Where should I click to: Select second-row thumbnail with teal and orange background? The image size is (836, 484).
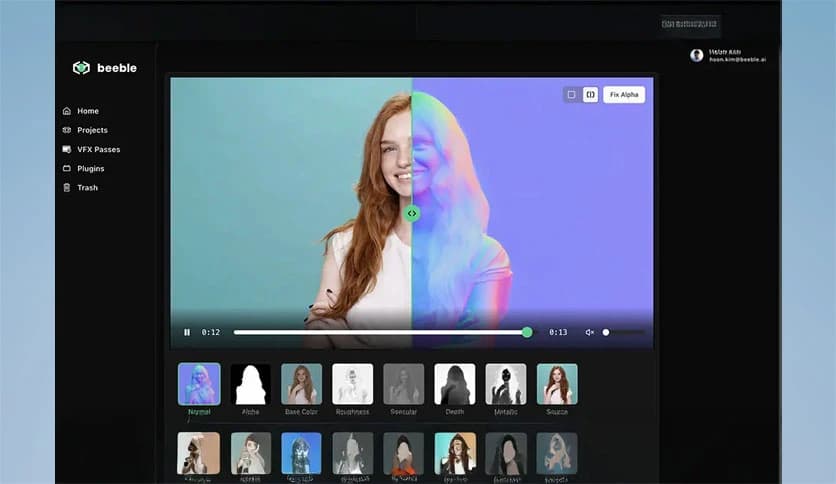tap(455, 453)
